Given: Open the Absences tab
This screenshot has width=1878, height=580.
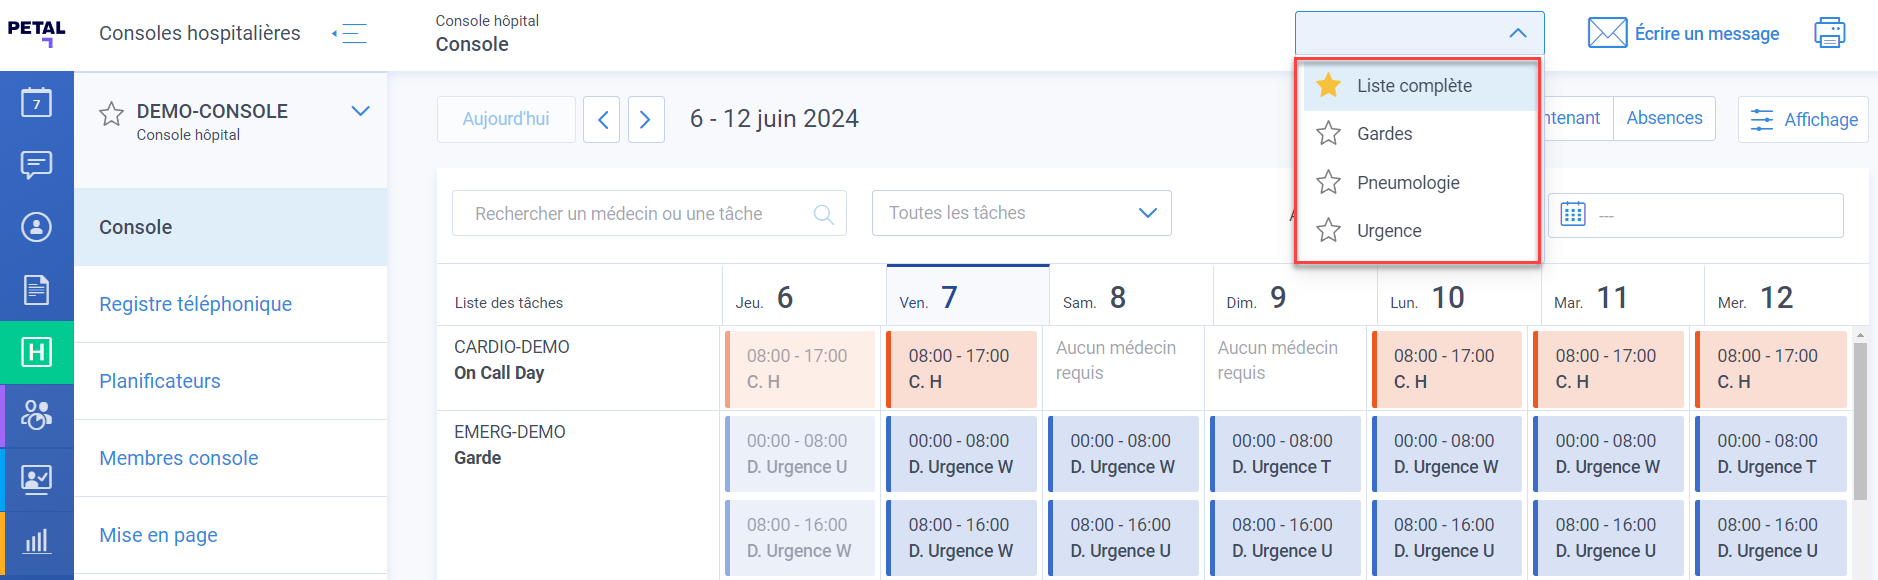Looking at the screenshot, I should point(1664,118).
